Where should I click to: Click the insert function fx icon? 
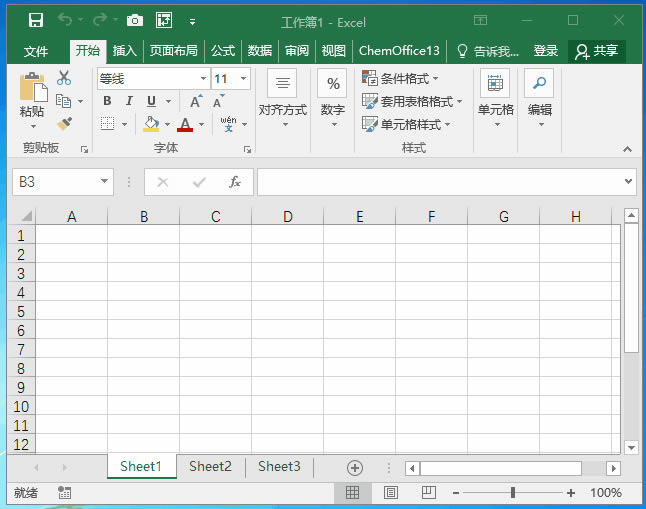(235, 182)
